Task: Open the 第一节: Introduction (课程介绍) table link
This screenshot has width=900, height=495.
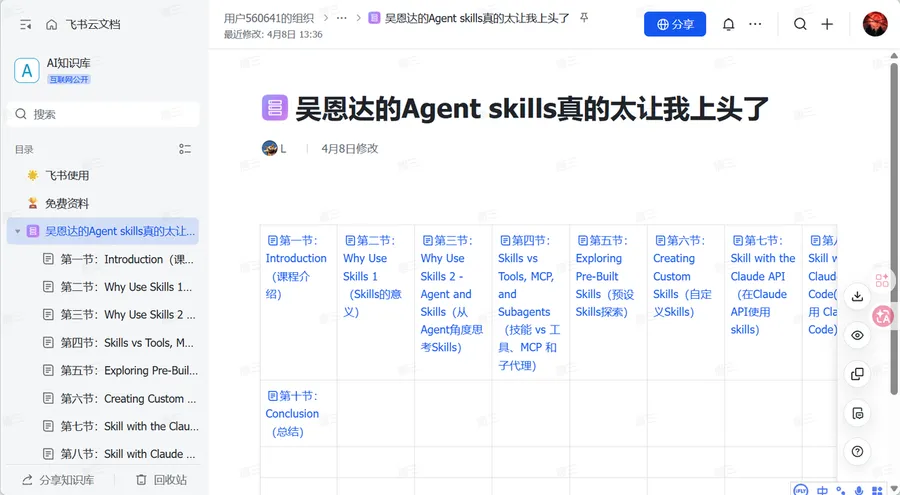Action: click(296, 267)
